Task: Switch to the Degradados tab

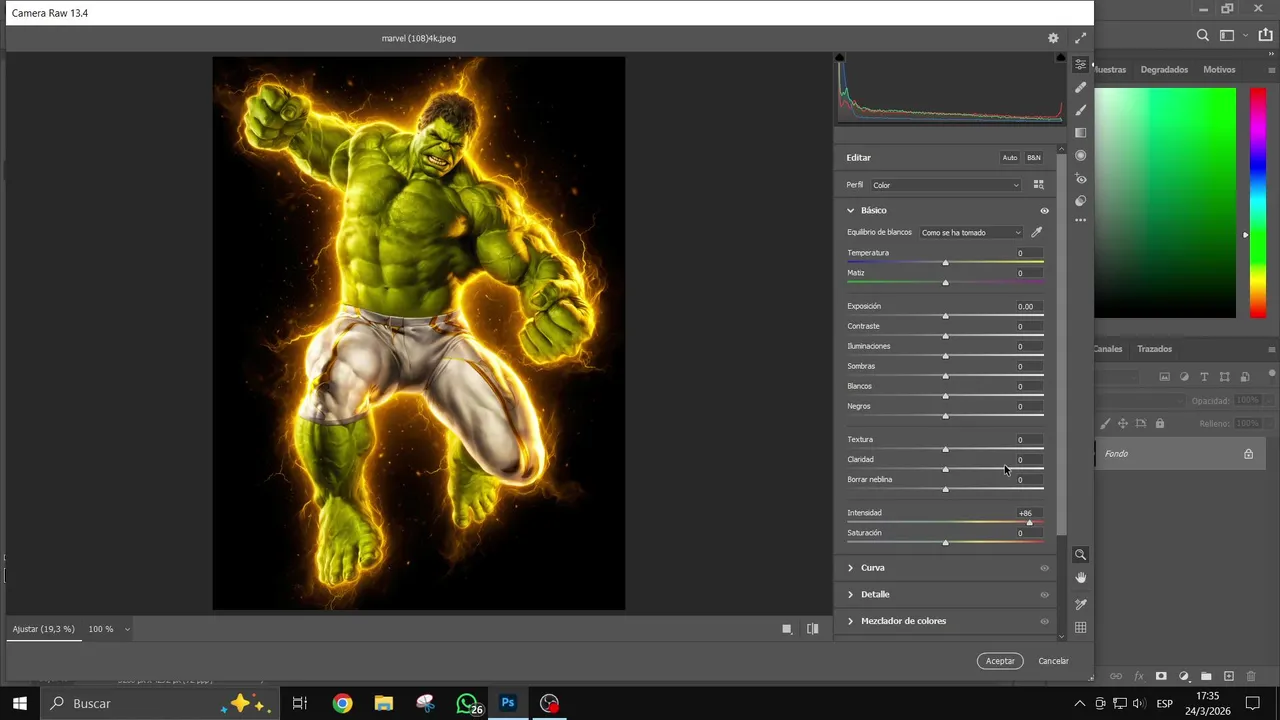Action: 1164,70
